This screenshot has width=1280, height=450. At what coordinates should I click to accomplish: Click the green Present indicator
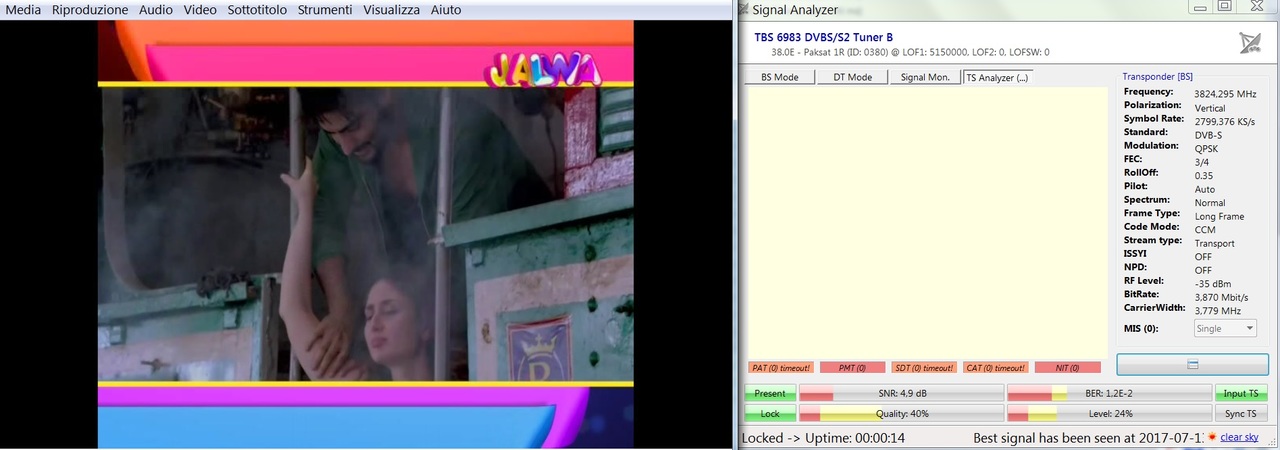pyautogui.click(x=770, y=393)
